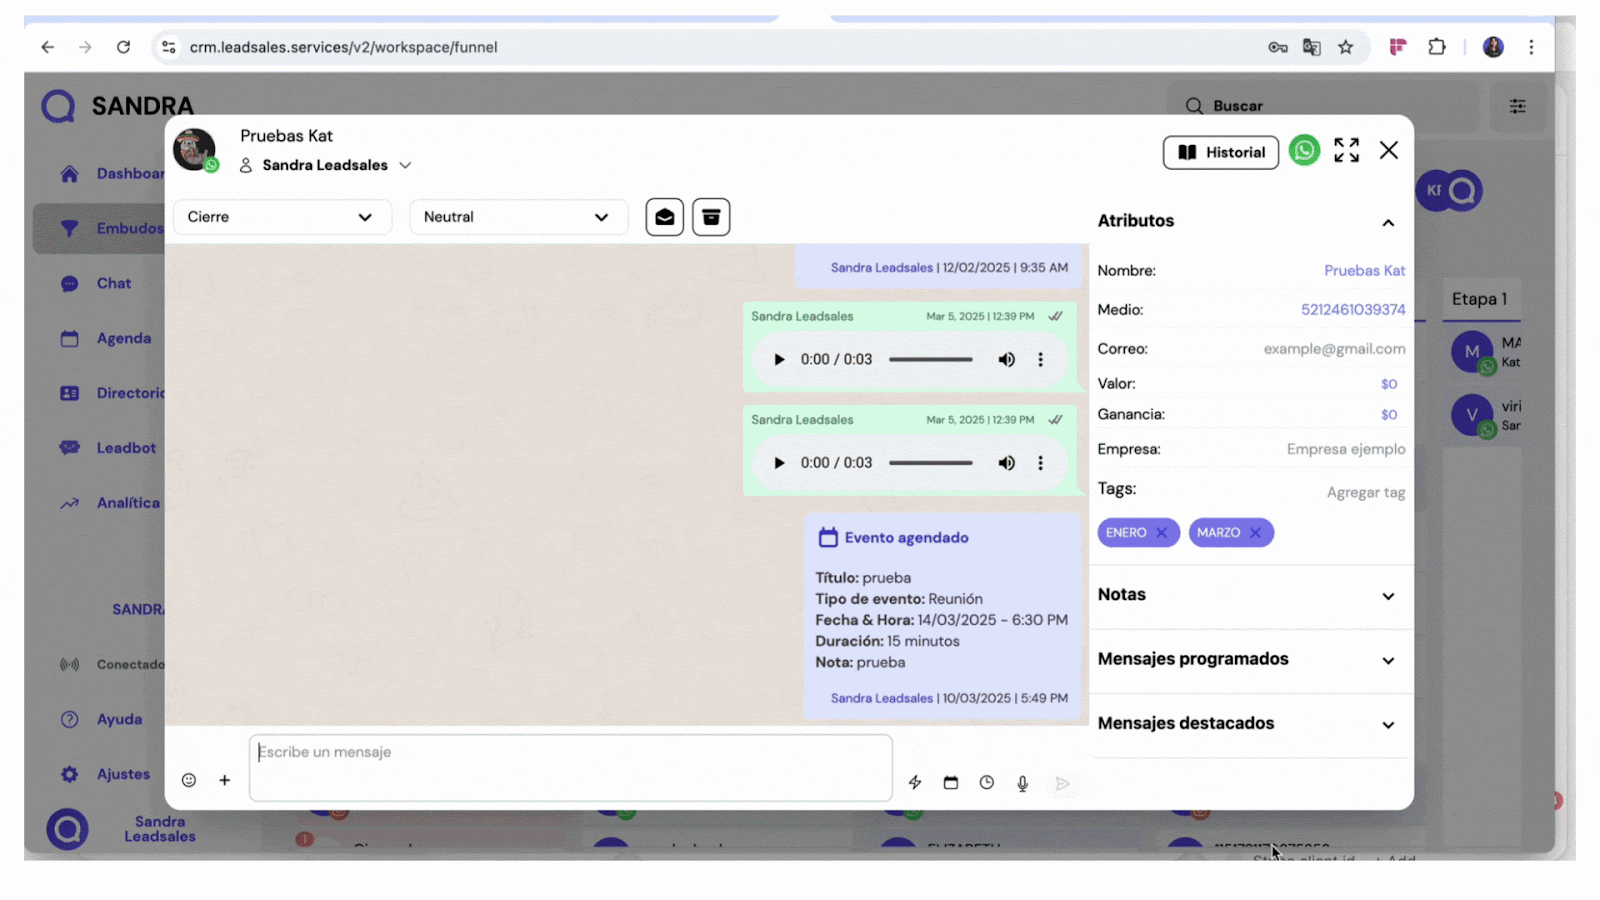Expand the chat to fullscreen
The height and width of the screenshot is (900, 1600).
coord(1346,151)
